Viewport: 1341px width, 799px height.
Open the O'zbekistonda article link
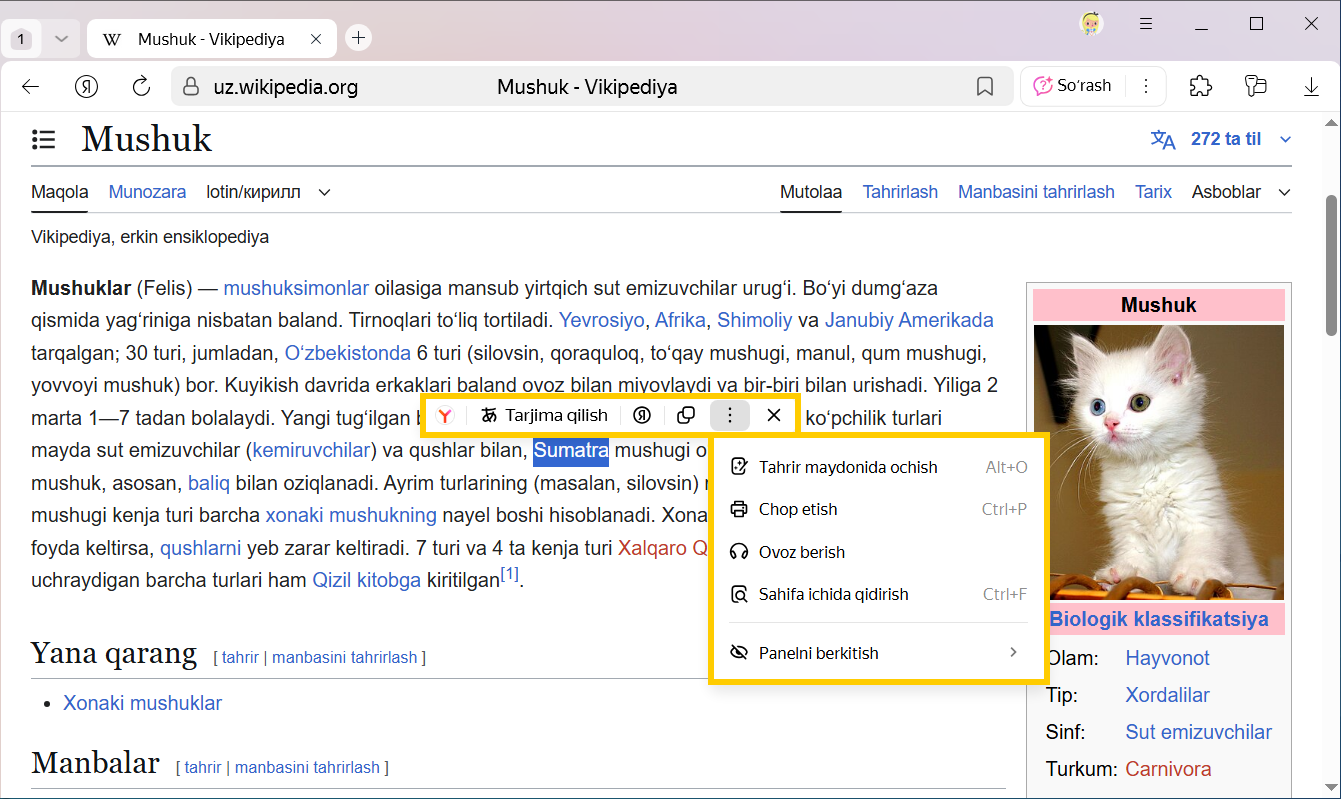(x=347, y=353)
